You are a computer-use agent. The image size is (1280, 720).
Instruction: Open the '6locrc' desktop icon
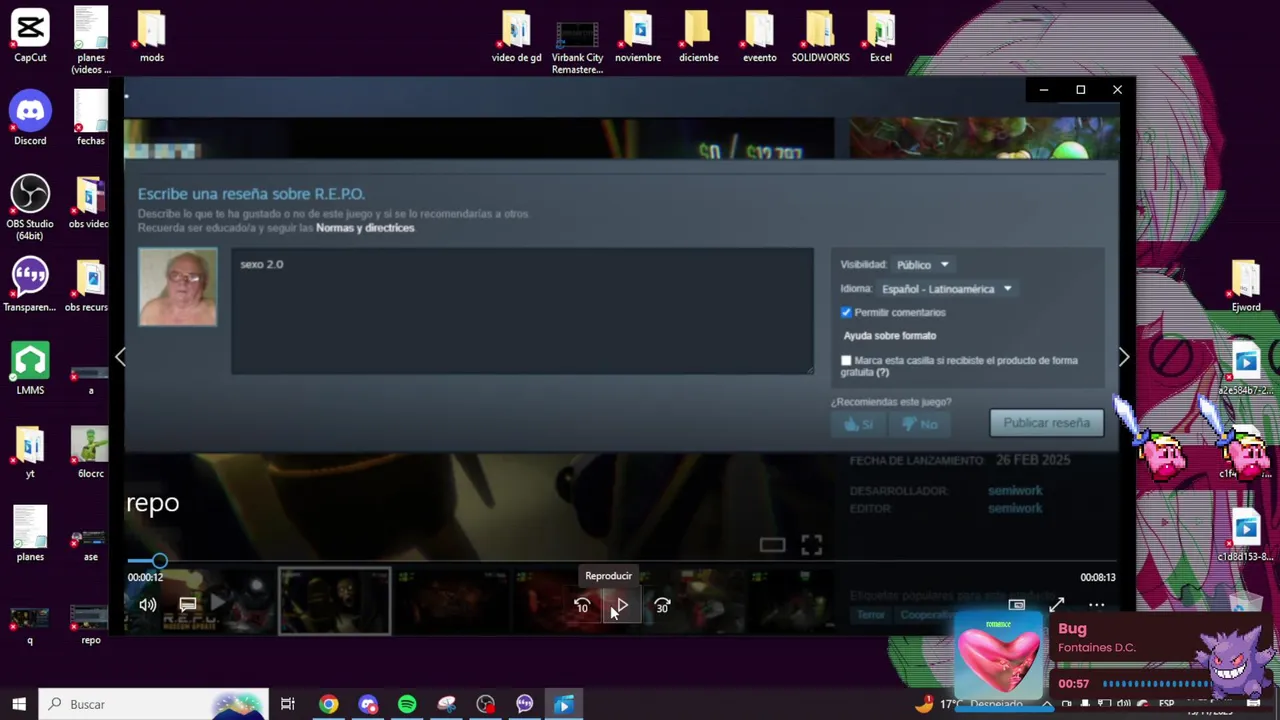[x=91, y=452]
